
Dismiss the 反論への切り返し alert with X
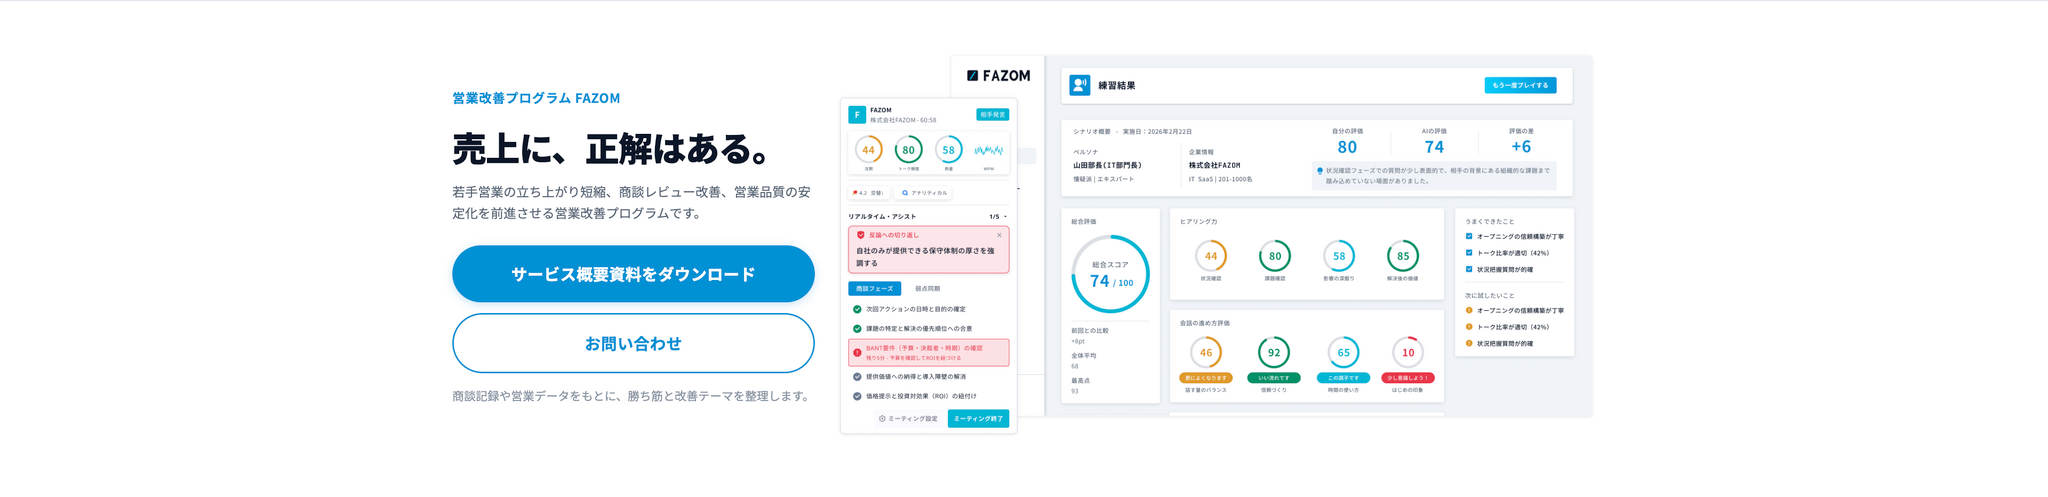(999, 235)
